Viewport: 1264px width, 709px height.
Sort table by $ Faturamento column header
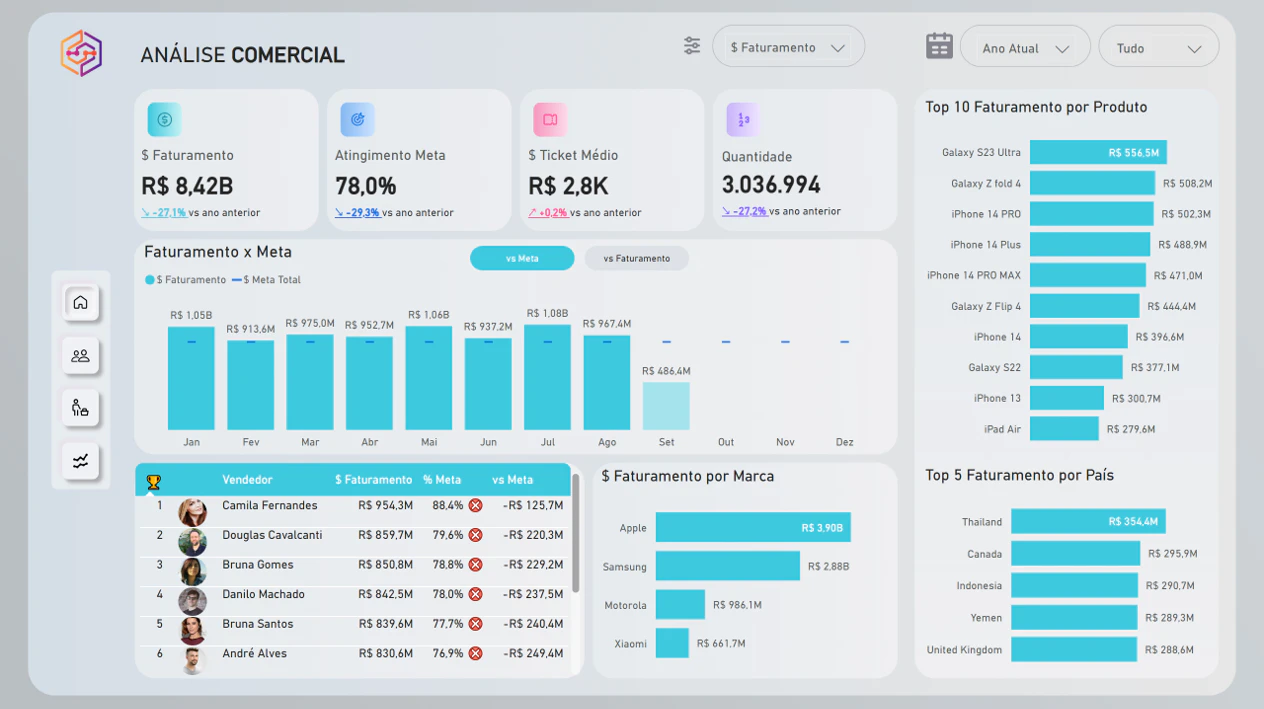(373, 480)
